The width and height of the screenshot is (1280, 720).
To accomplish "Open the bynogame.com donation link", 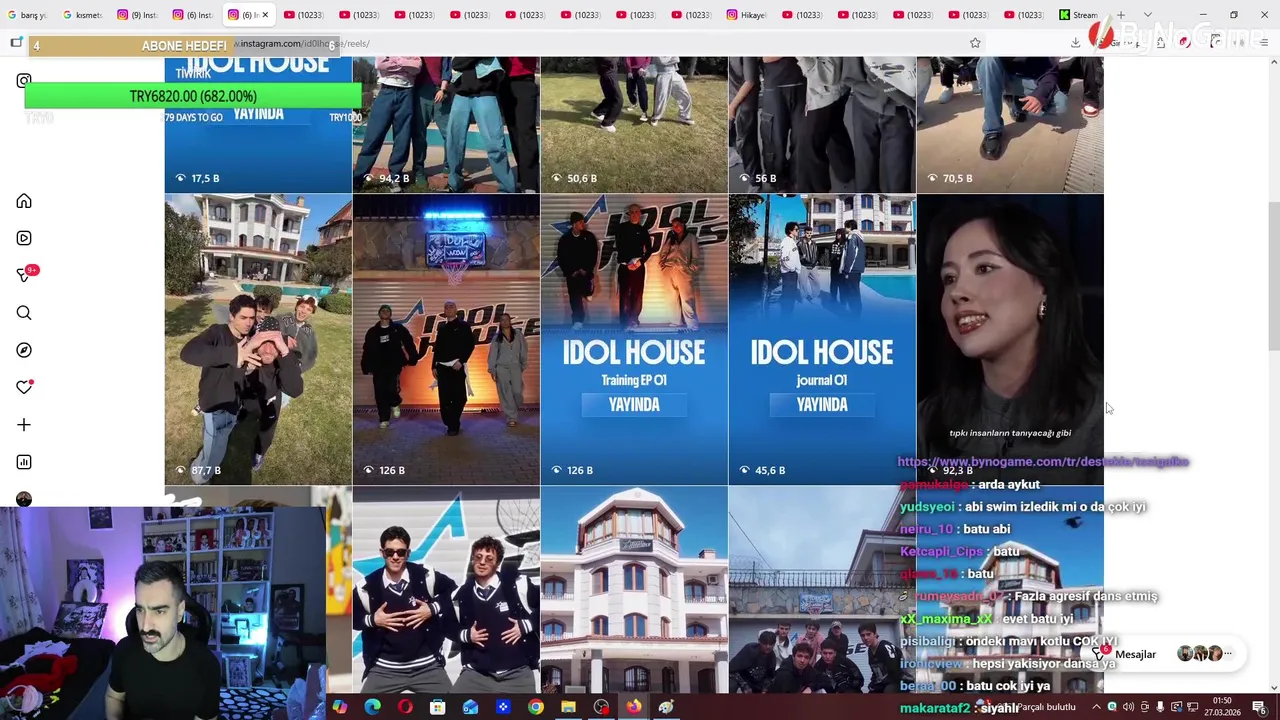I will (x=1043, y=461).
